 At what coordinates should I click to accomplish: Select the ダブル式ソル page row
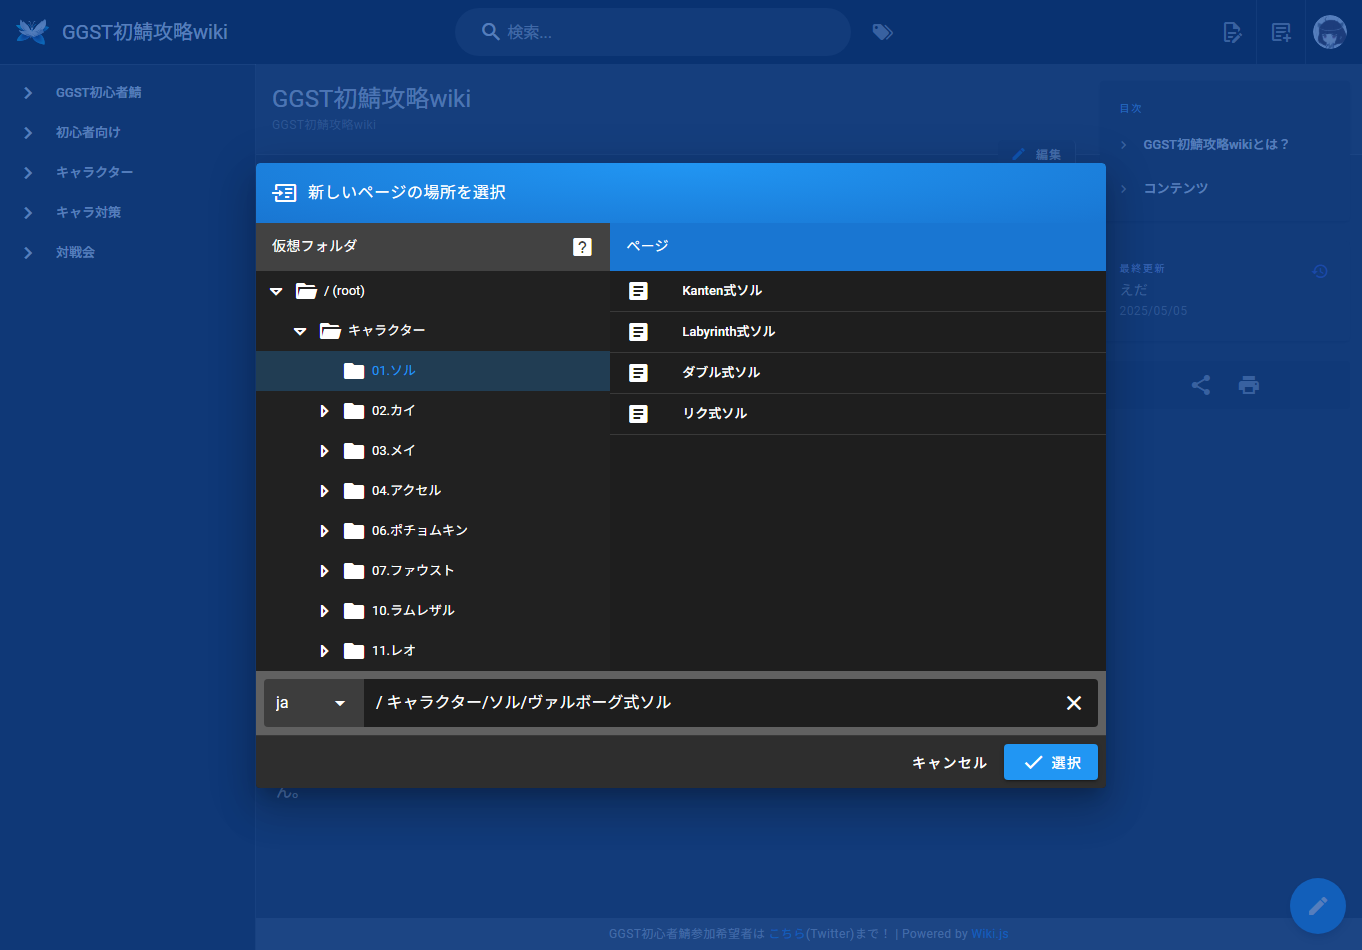point(858,373)
